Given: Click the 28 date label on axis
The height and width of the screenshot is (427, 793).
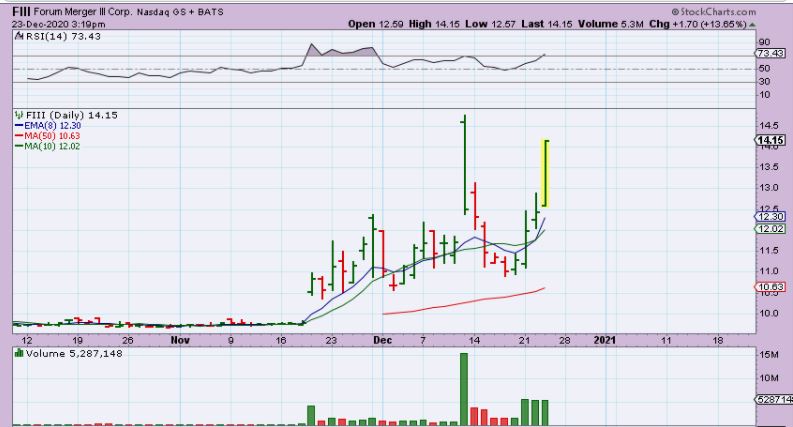Looking at the screenshot, I should pyautogui.click(x=564, y=340).
